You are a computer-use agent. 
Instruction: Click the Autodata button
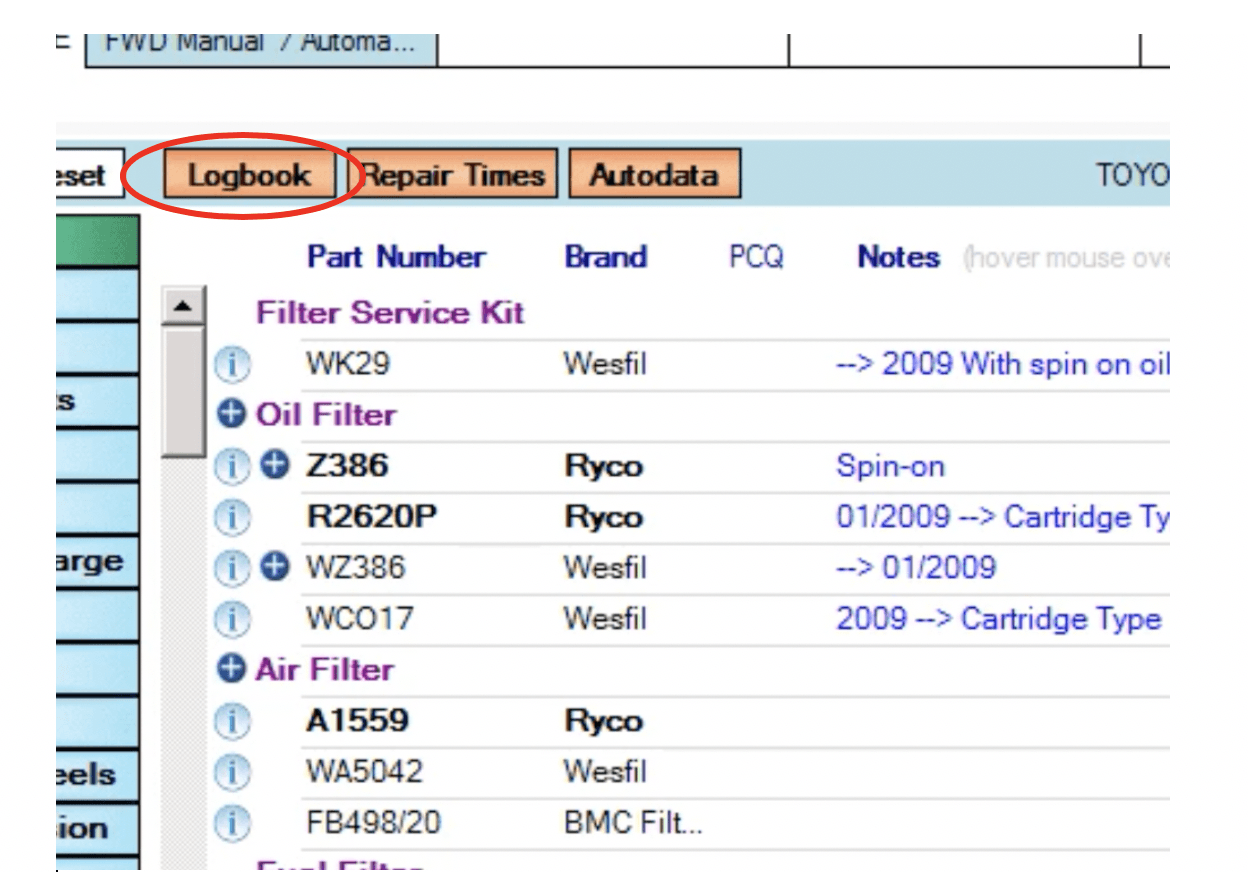(x=654, y=175)
